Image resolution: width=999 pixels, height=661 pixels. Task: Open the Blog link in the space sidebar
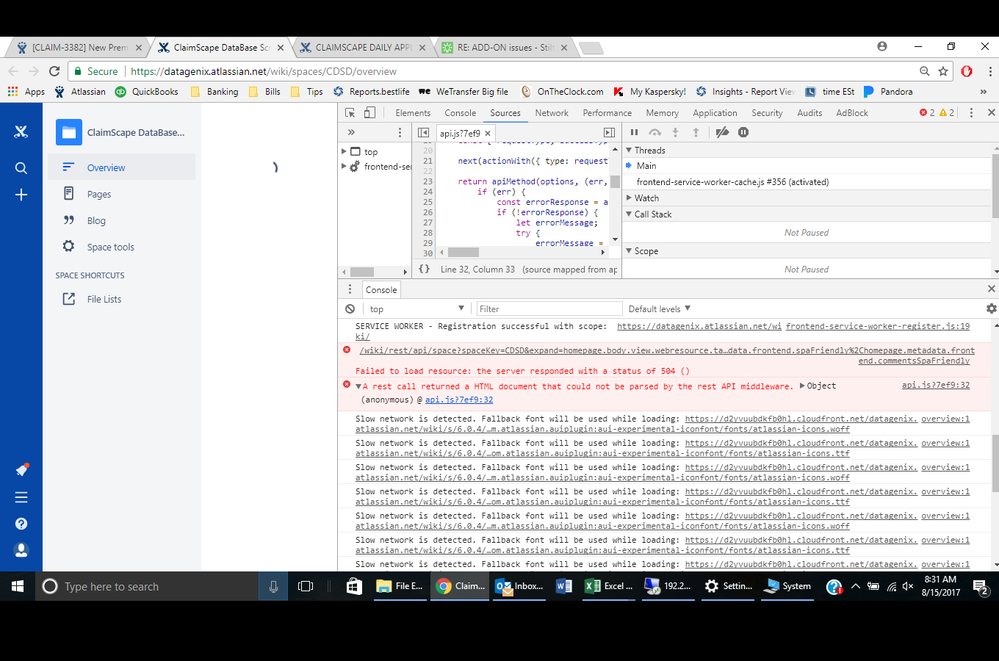[96, 221]
